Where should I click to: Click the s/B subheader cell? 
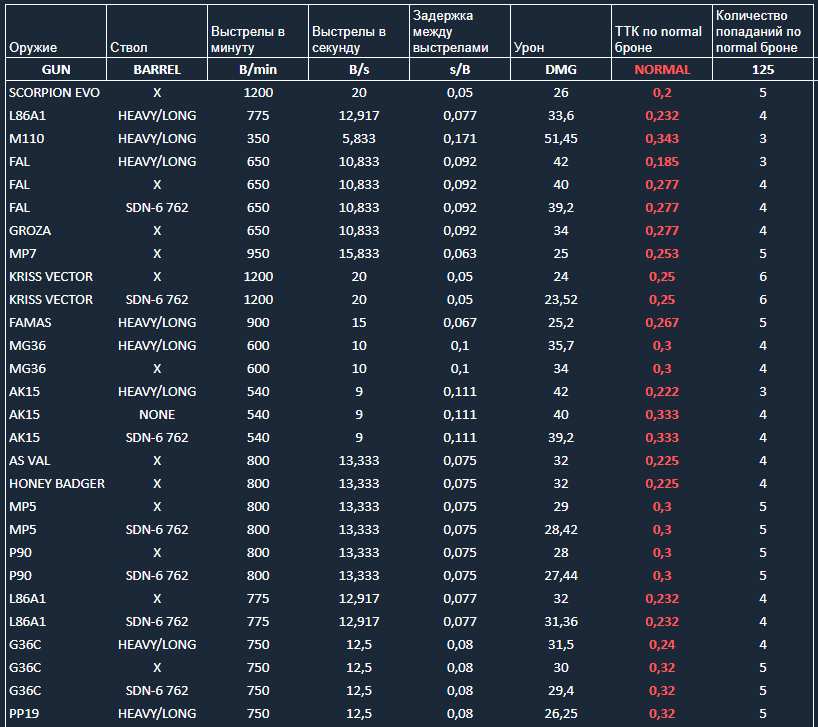460,70
